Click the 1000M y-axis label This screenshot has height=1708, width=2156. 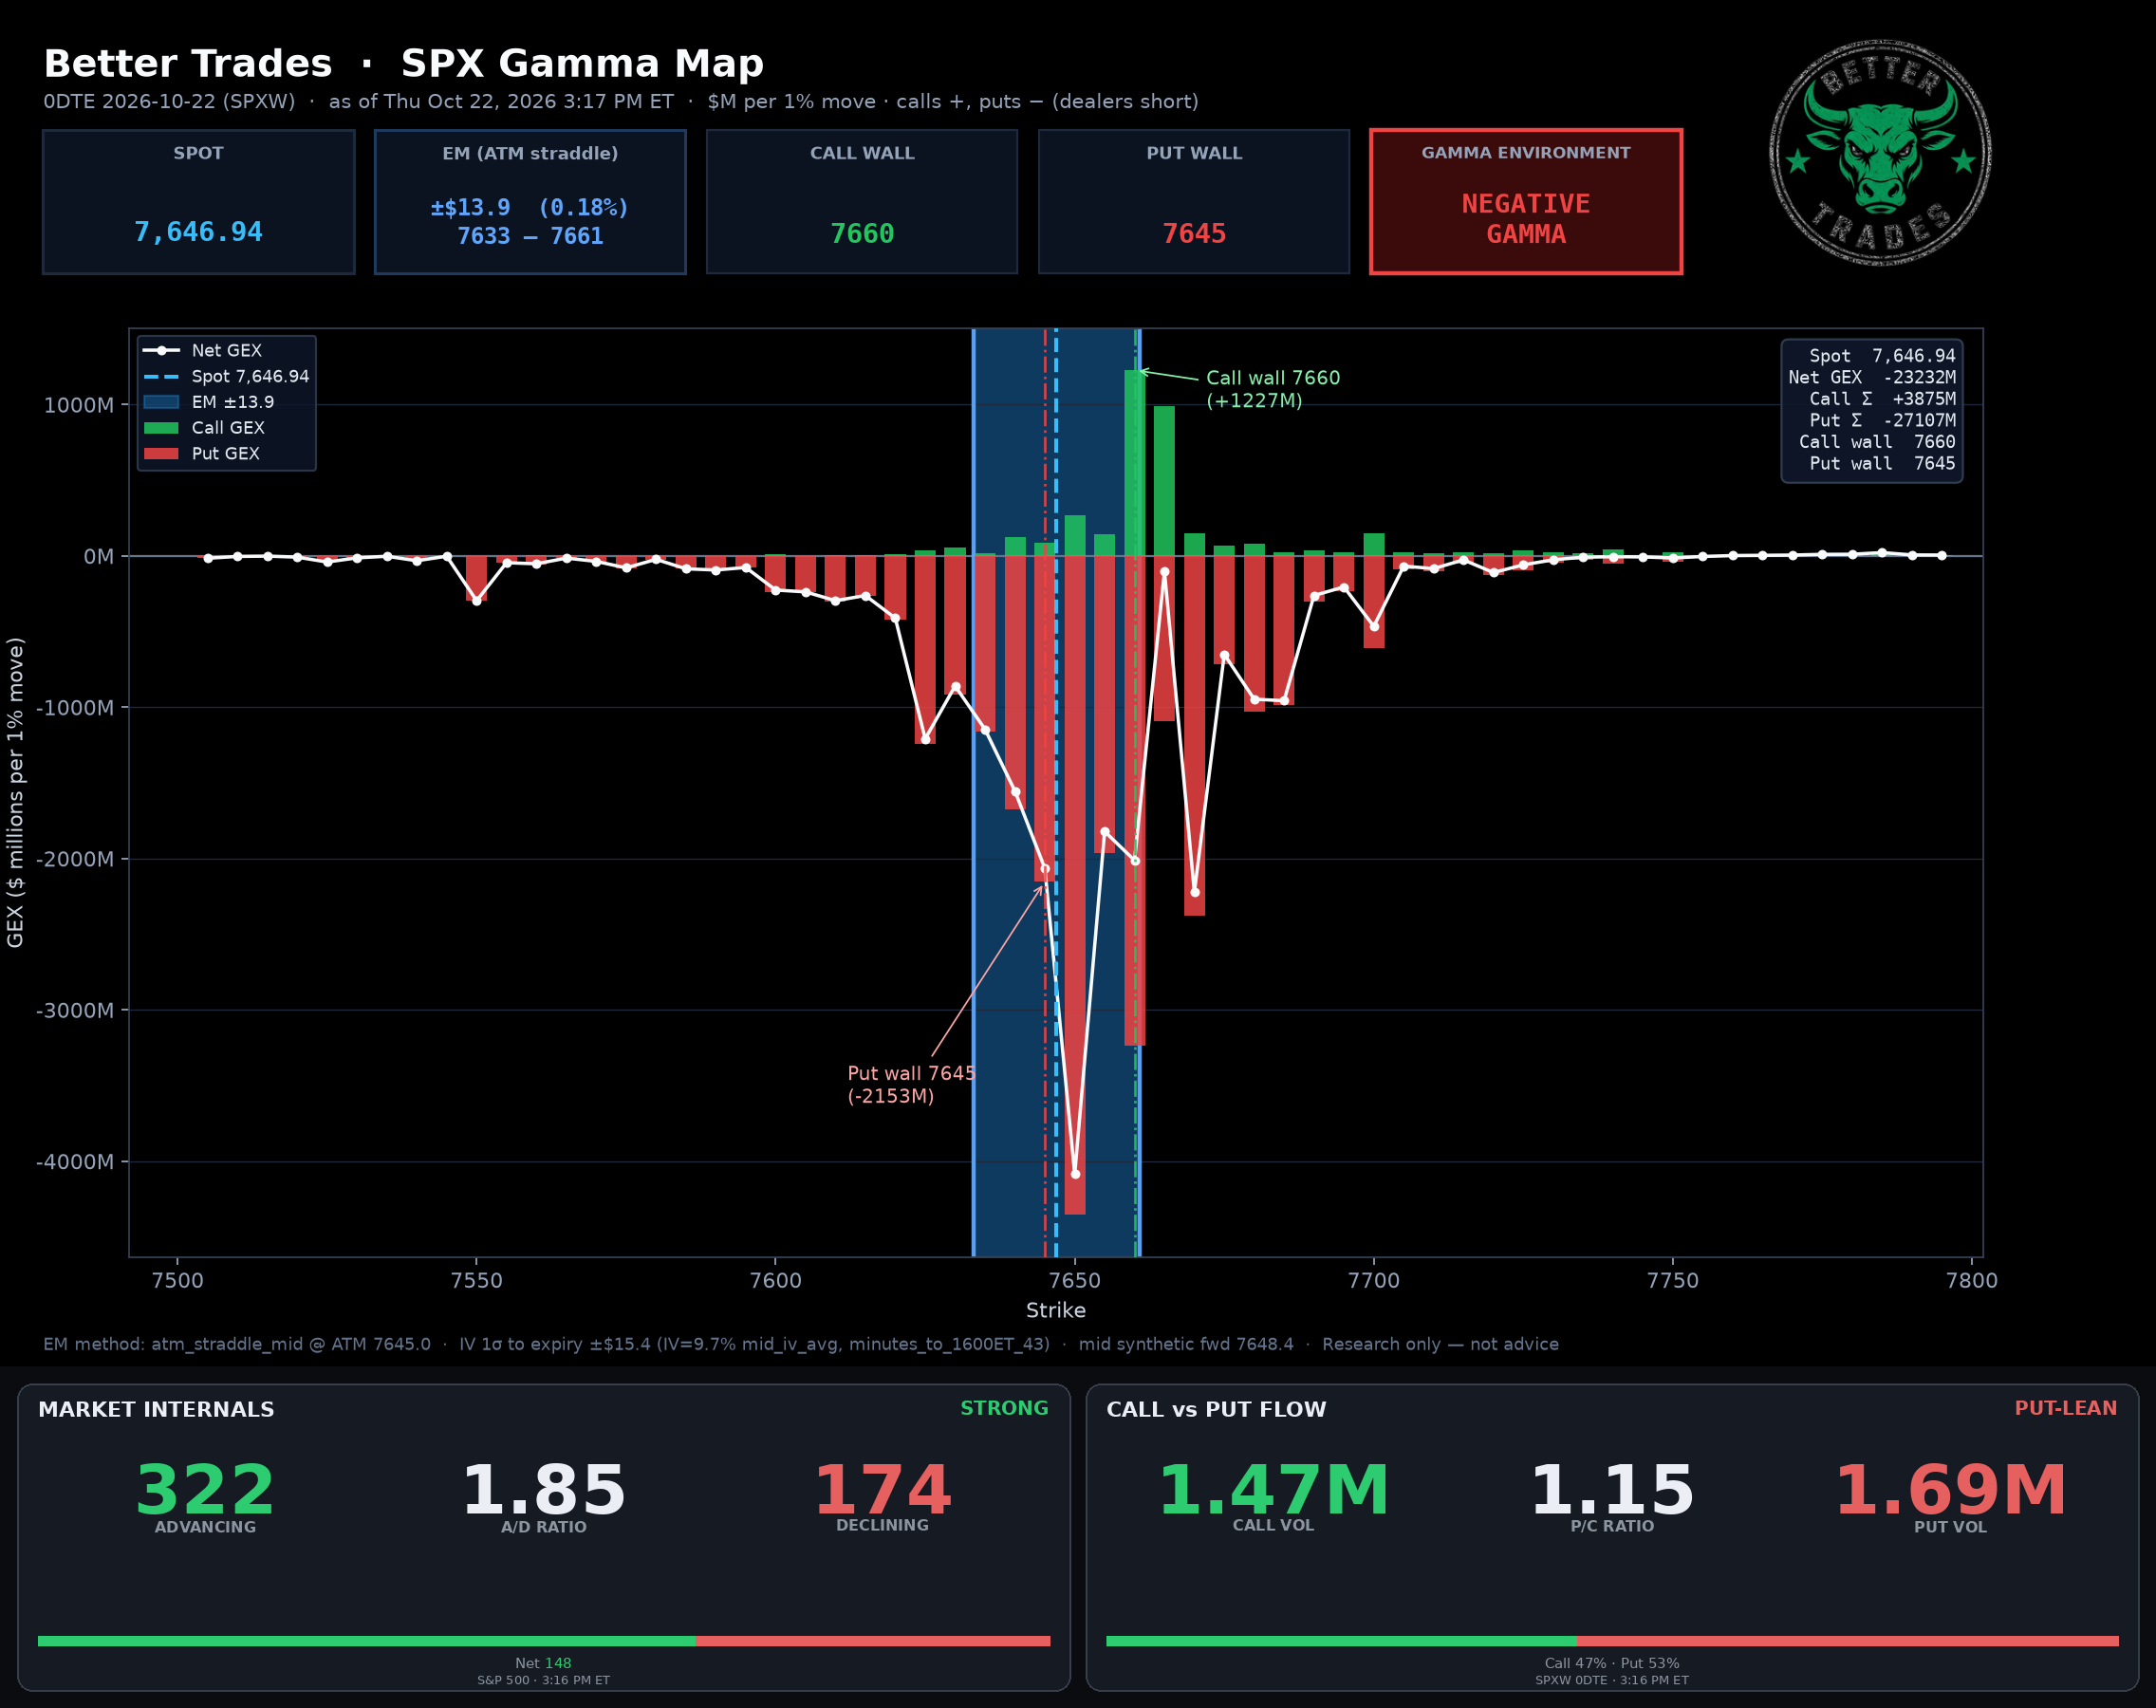[x=78, y=405]
